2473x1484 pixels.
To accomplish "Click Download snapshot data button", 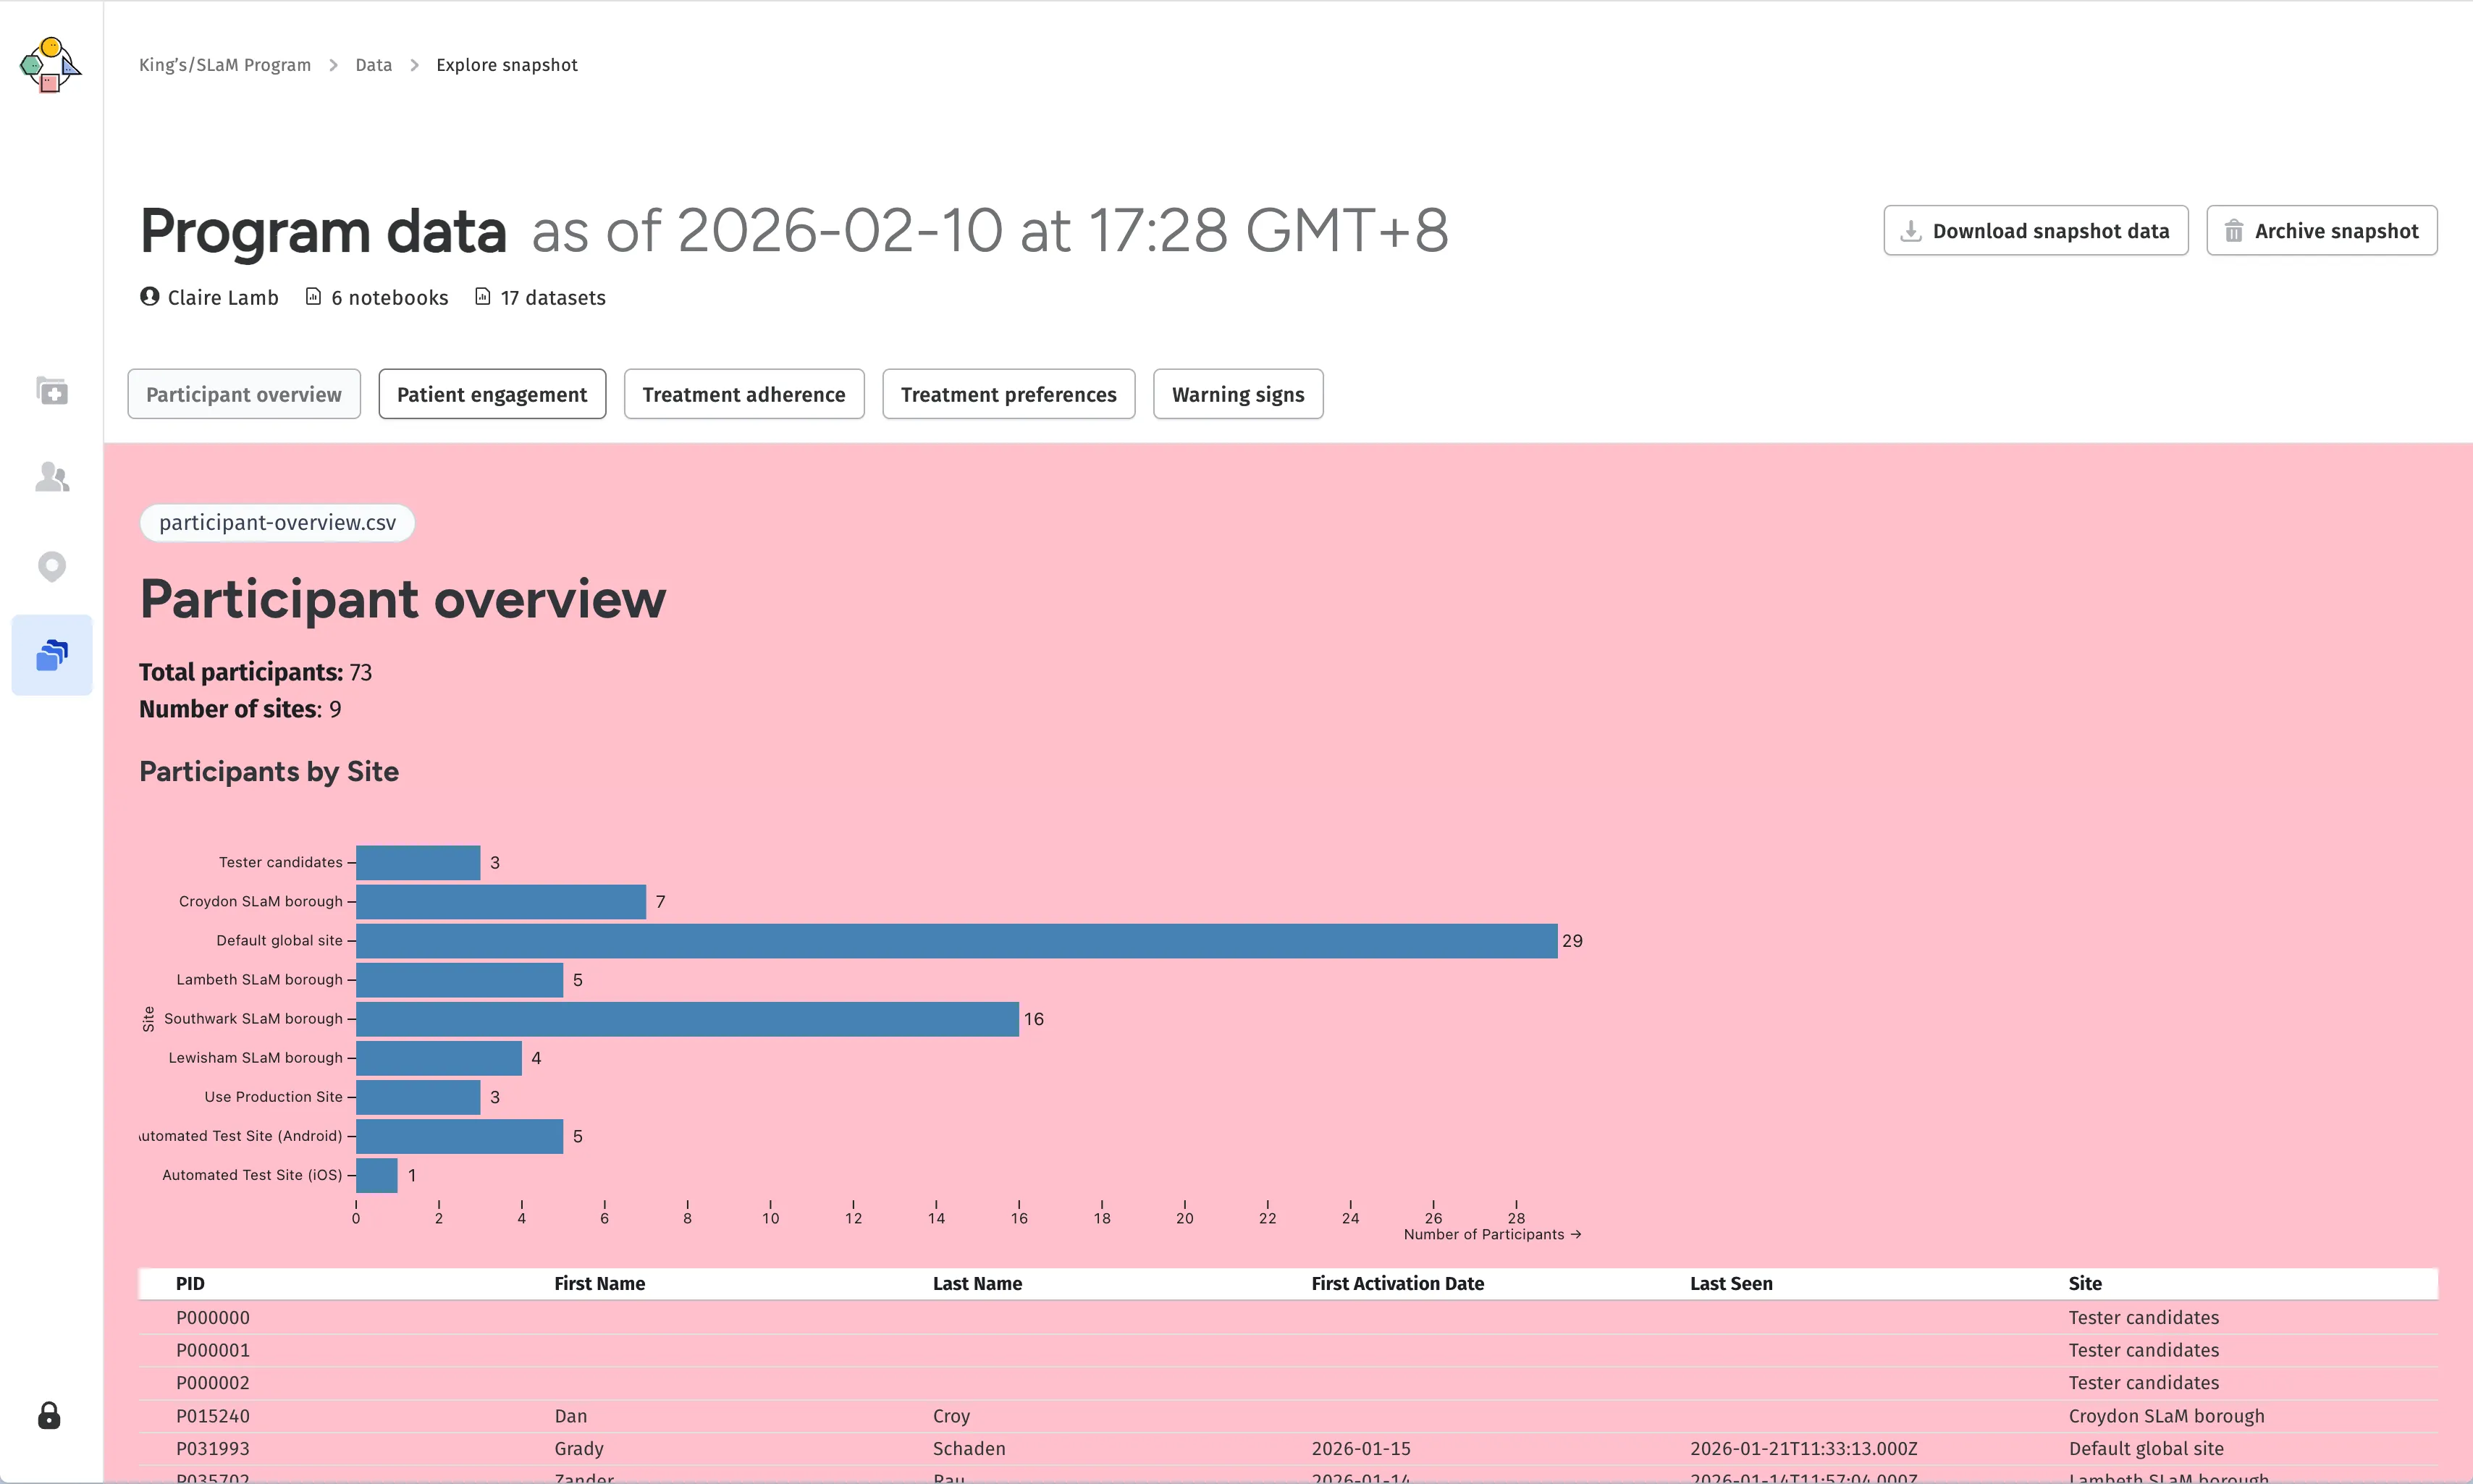I will point(2035,231).
